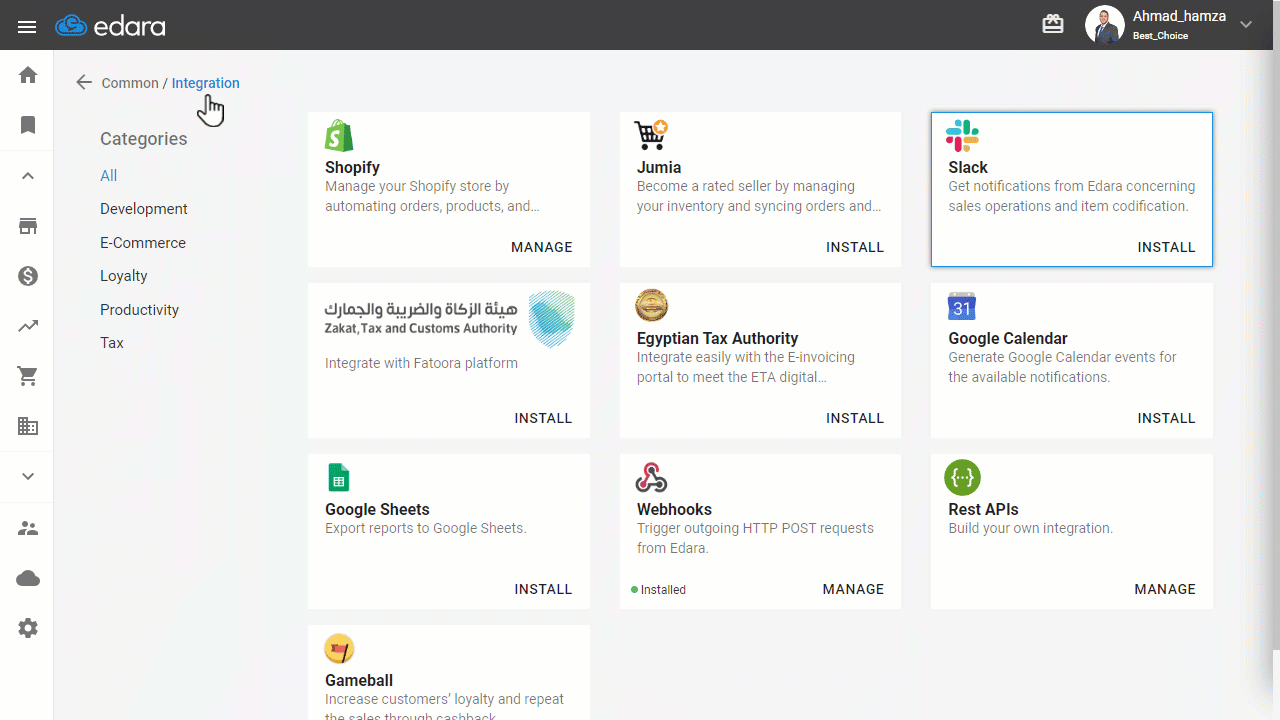Click the Ahmad_hamza profile avatar
Image resolution: width=1280 pixels, height=720 pixels.
click(x=1105, y=25)
